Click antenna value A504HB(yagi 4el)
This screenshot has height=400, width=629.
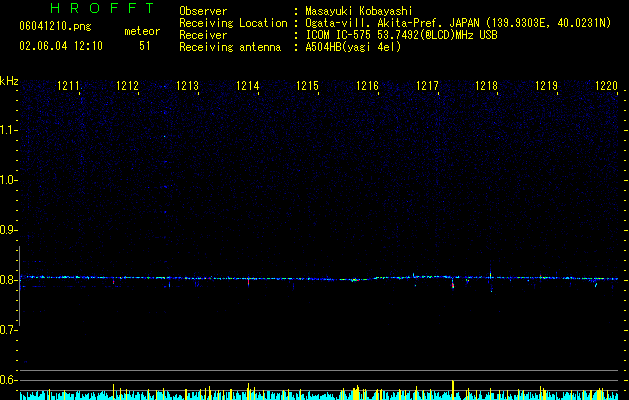pos(353,47)
